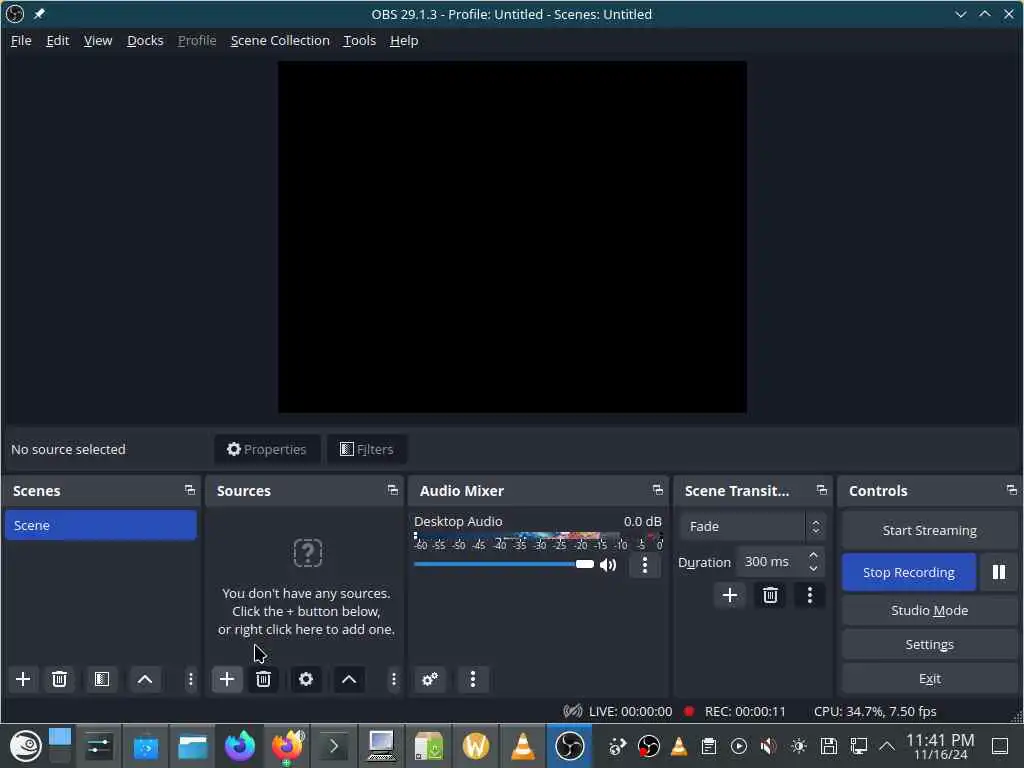Viewport: 1024px width, 768px height.
Task: Open the Help menu
Action: point(404,40)
